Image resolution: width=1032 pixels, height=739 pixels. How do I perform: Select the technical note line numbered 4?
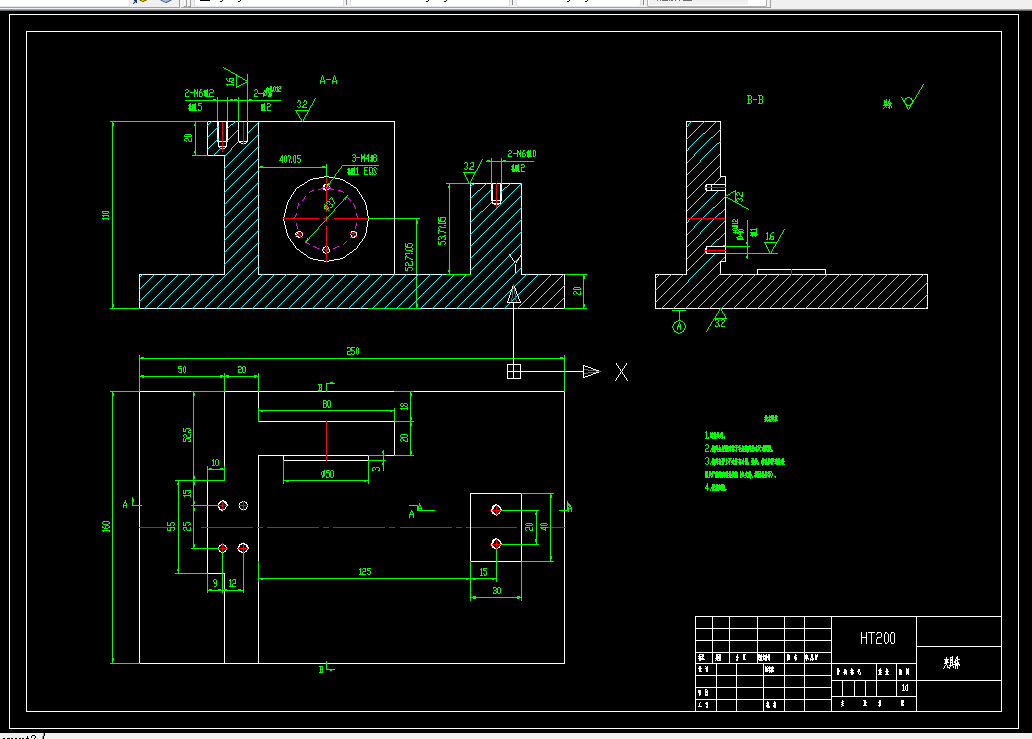pyautogui.click(x=715, y=488)
